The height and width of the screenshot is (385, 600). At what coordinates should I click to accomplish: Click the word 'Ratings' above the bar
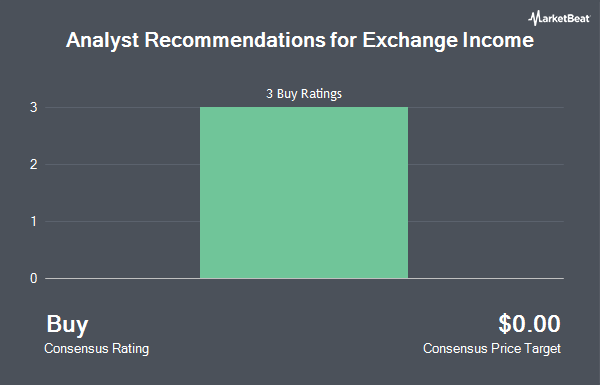321,94
